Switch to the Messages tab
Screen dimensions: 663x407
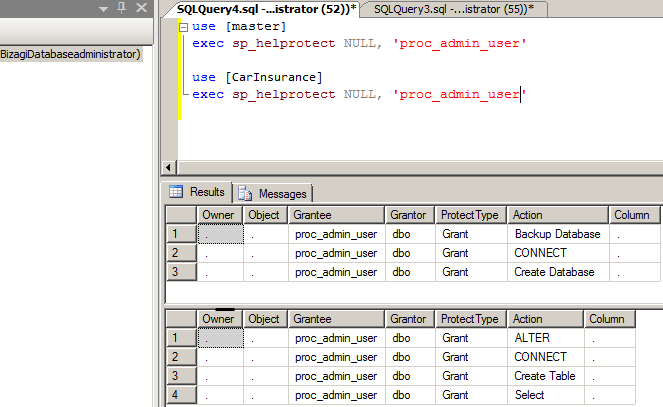[274, 193]
